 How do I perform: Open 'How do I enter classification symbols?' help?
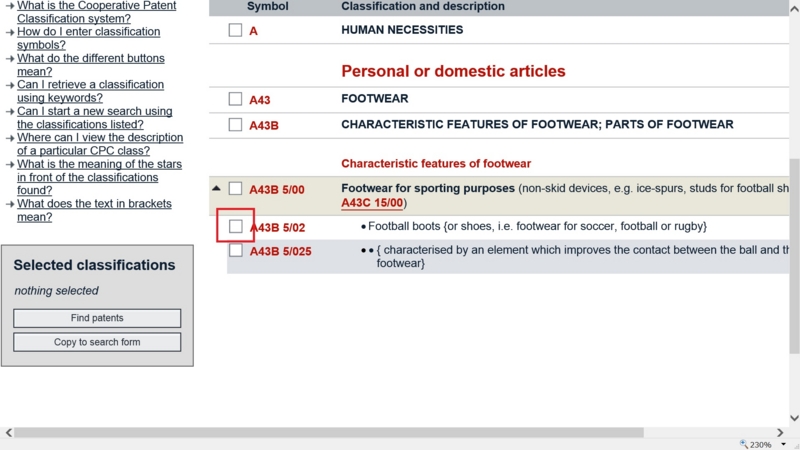pyautogui.click(x=88, y=38)
